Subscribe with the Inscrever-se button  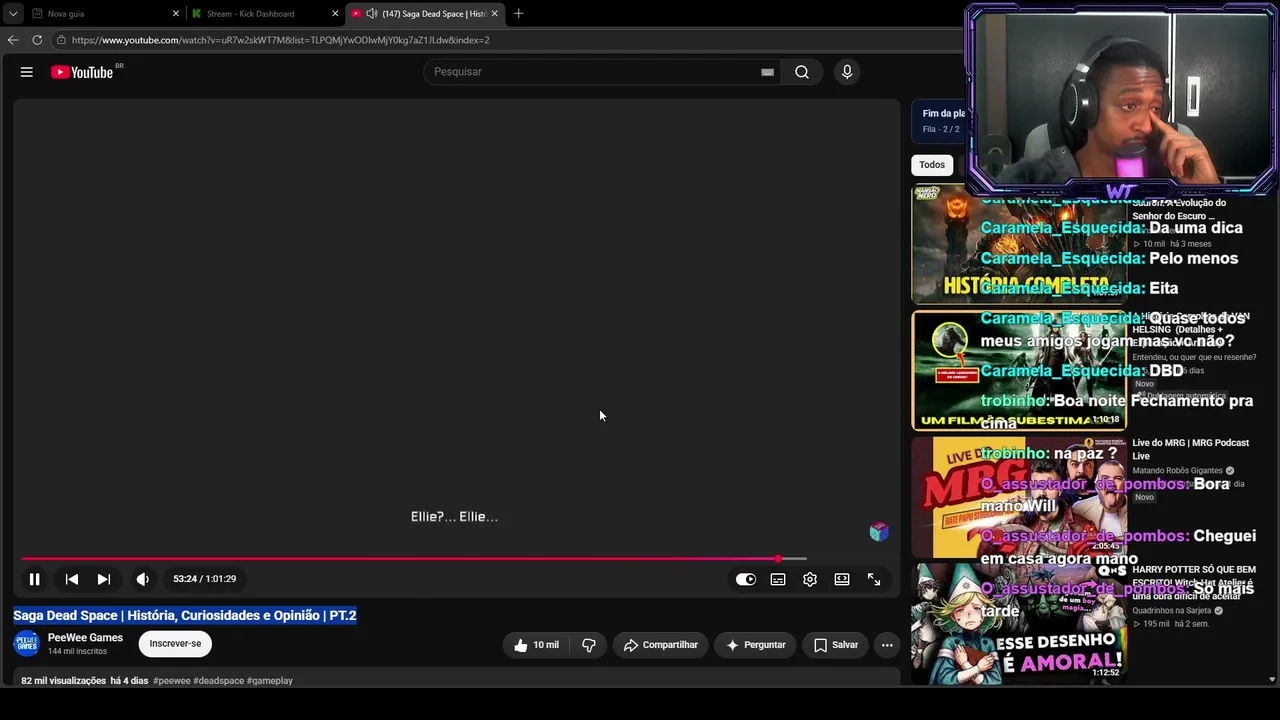click(175, 644)
